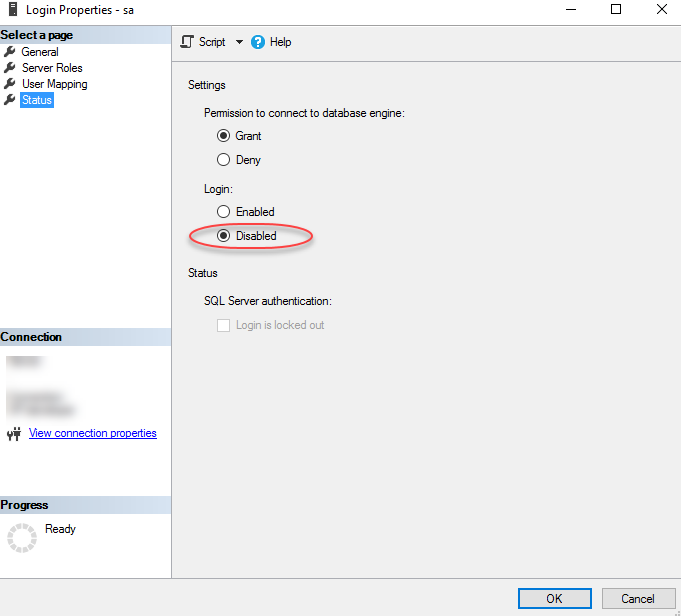Image resolution: width=681 pixels, height=616 pixels.
Task: Click the connection plug icon
Action: 14,434
